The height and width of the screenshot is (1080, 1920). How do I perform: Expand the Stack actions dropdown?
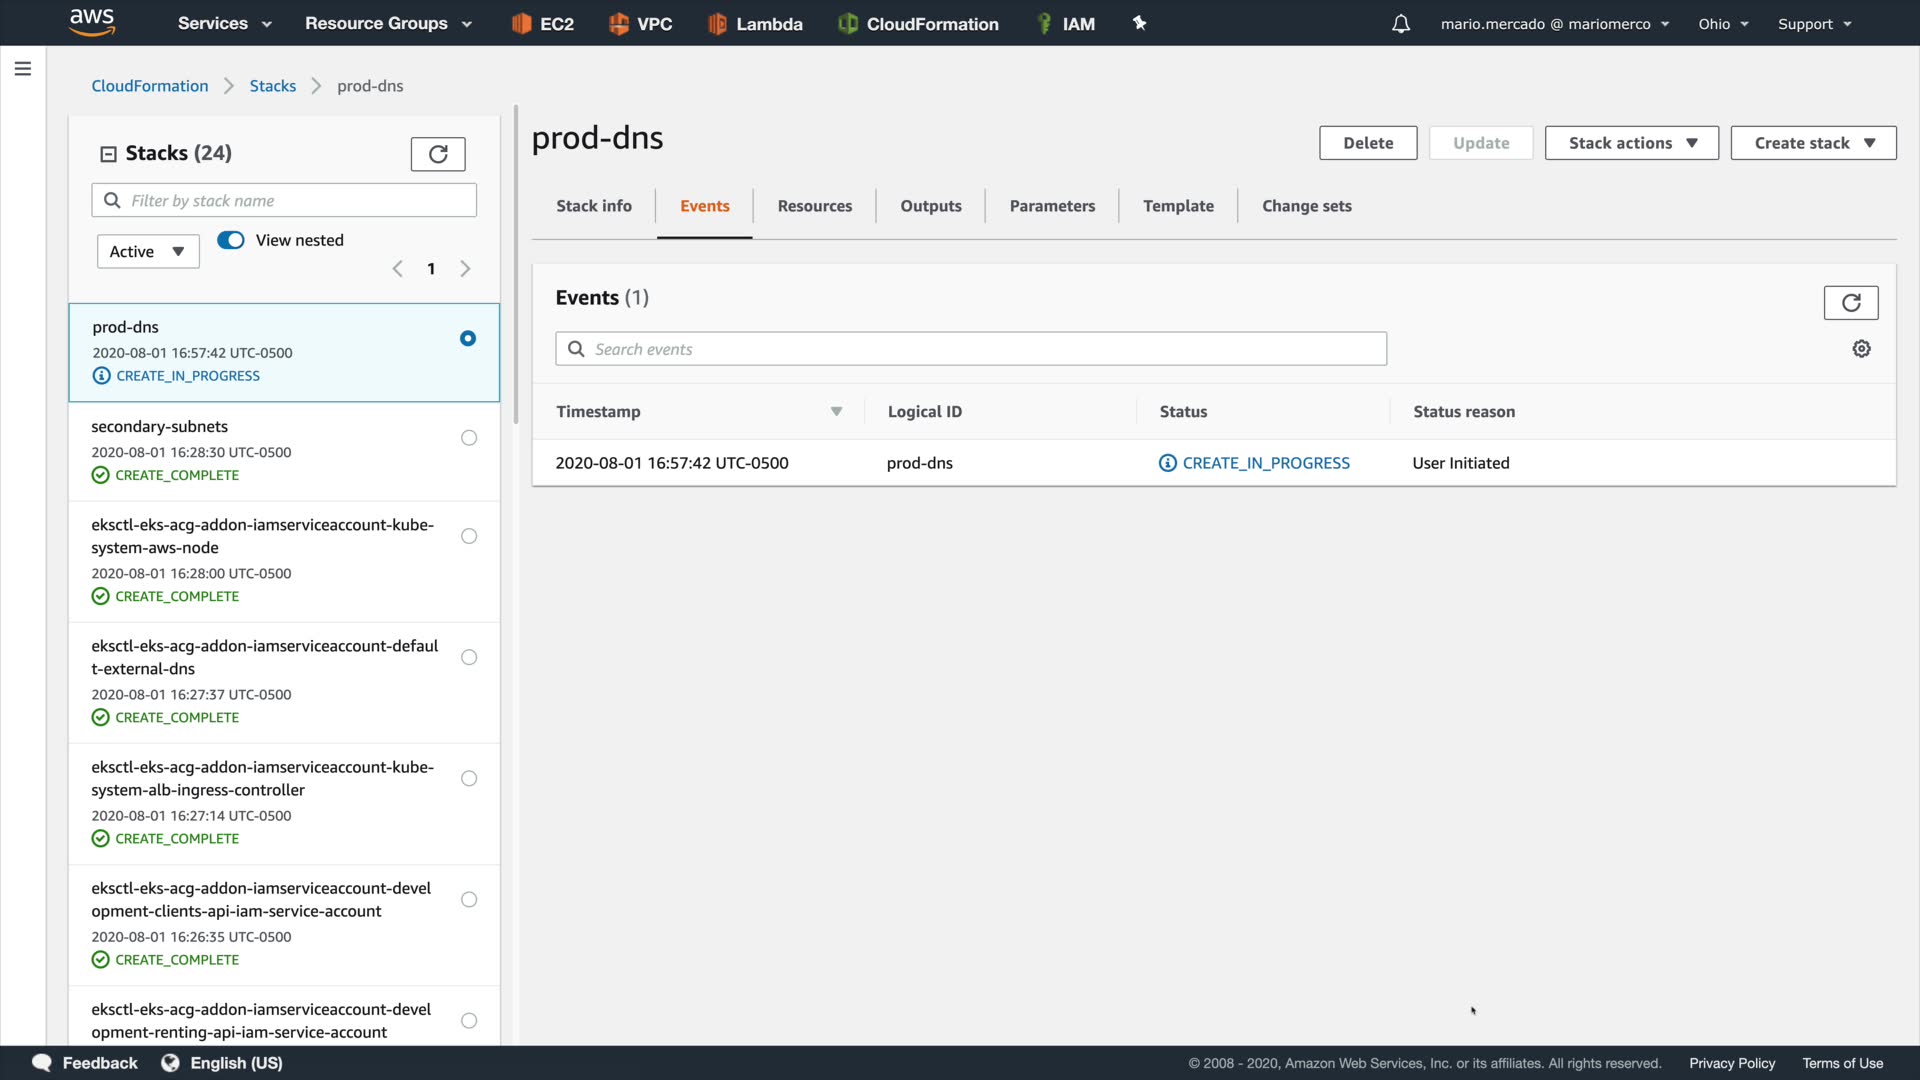point(1631,143)
